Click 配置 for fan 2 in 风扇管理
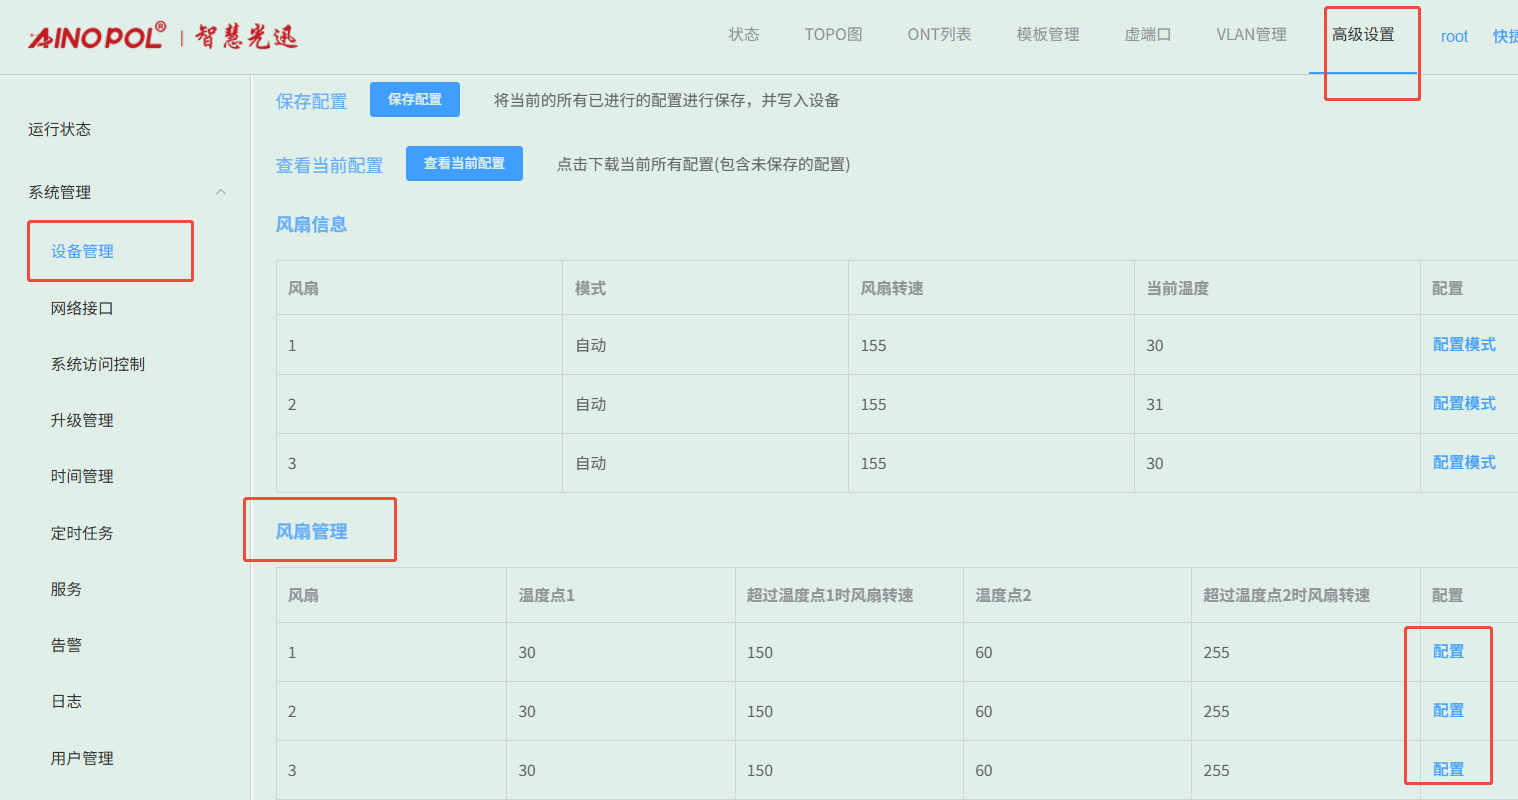The height and width of the screenshot is (800, 1518). point(1447,710)
